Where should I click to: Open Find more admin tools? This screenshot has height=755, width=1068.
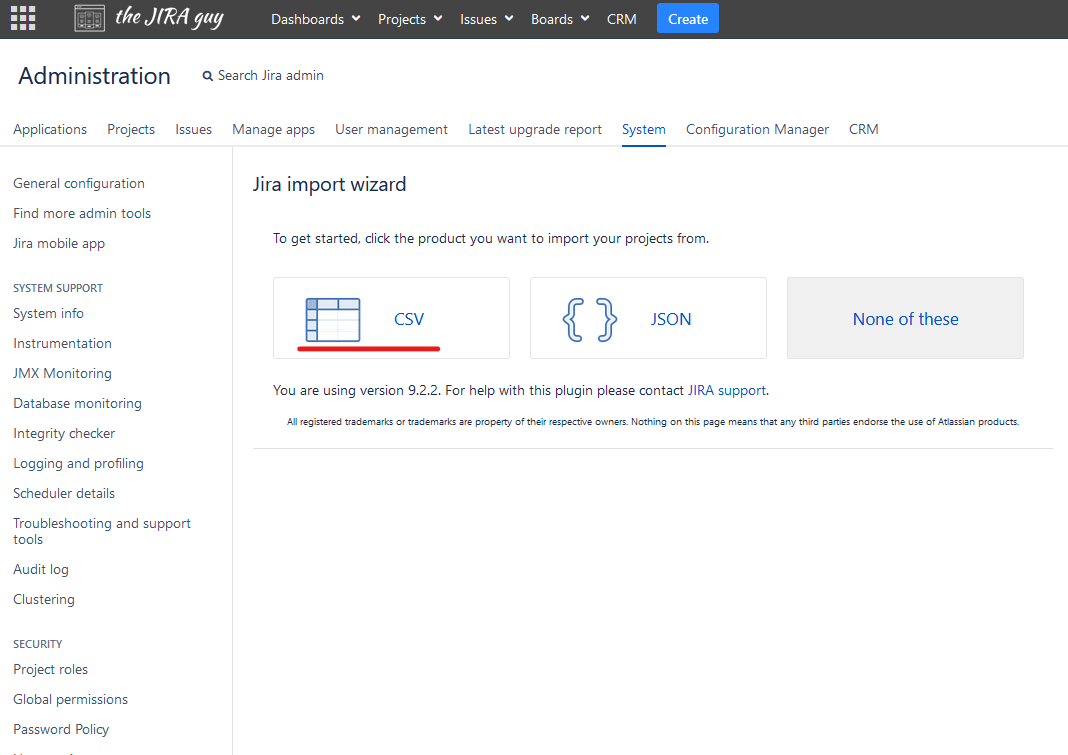coord(82,213)
